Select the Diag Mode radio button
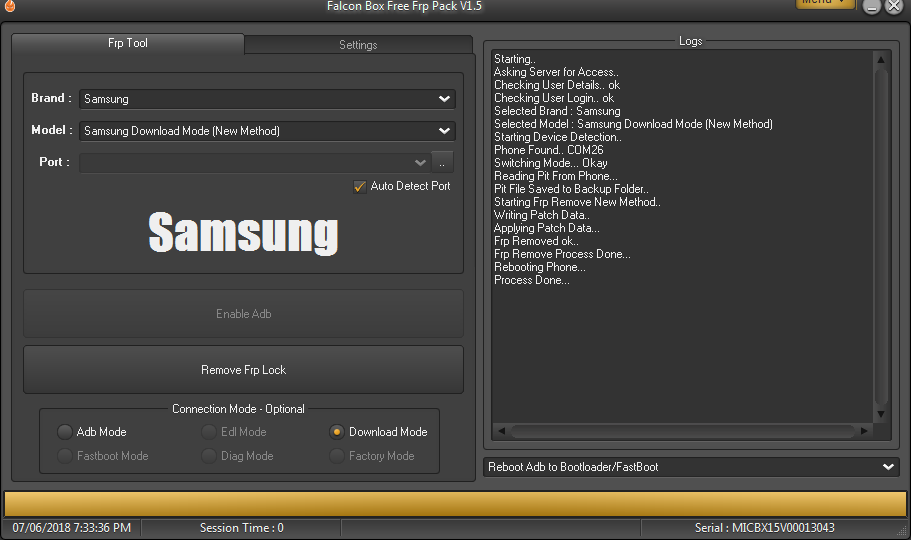Screen dimensions: 911x540 pyautogui.click(x=209, y=456)
